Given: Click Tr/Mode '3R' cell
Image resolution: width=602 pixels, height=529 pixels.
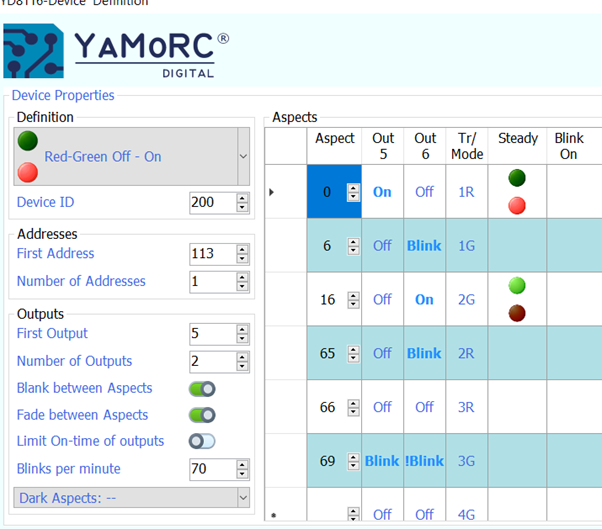Looking at the screenshot, I should [x=467, y=407].
